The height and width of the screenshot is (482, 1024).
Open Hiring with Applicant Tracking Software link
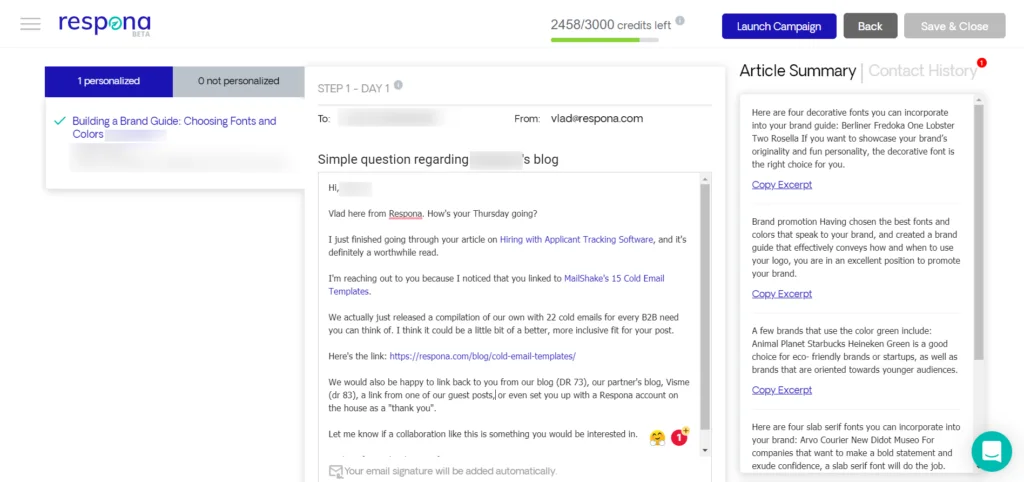tap(577, 240)
